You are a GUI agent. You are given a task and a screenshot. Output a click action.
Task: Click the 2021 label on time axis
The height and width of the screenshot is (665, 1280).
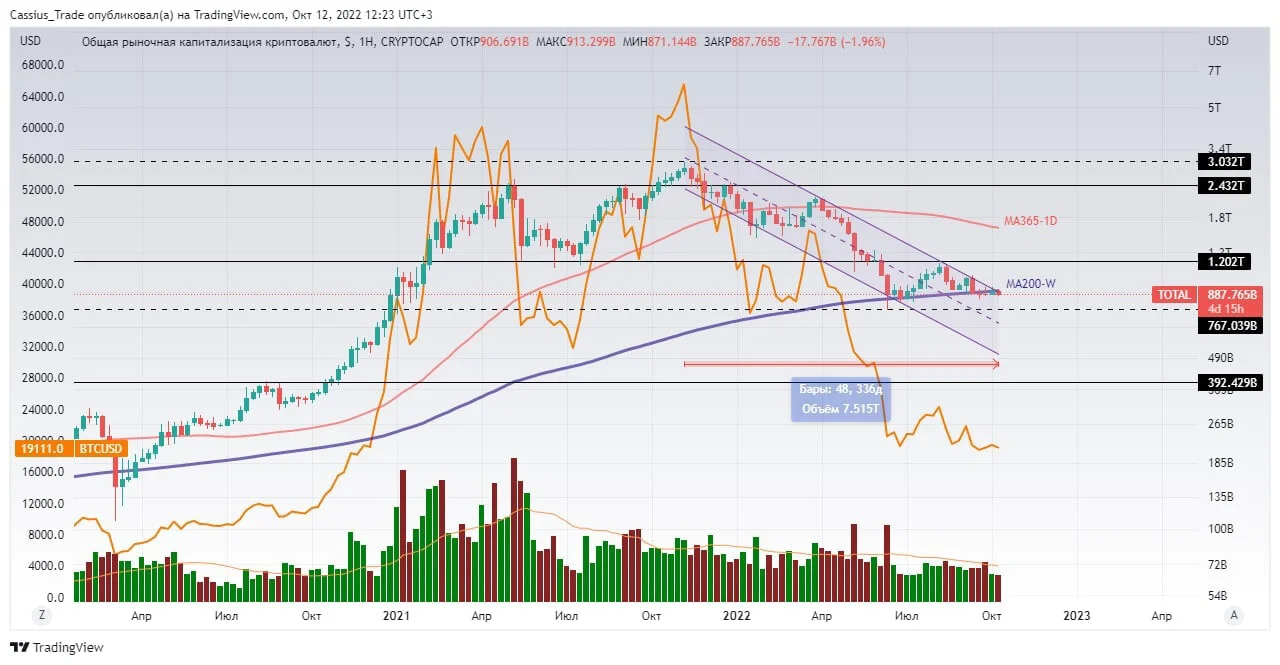coord(397,616)
